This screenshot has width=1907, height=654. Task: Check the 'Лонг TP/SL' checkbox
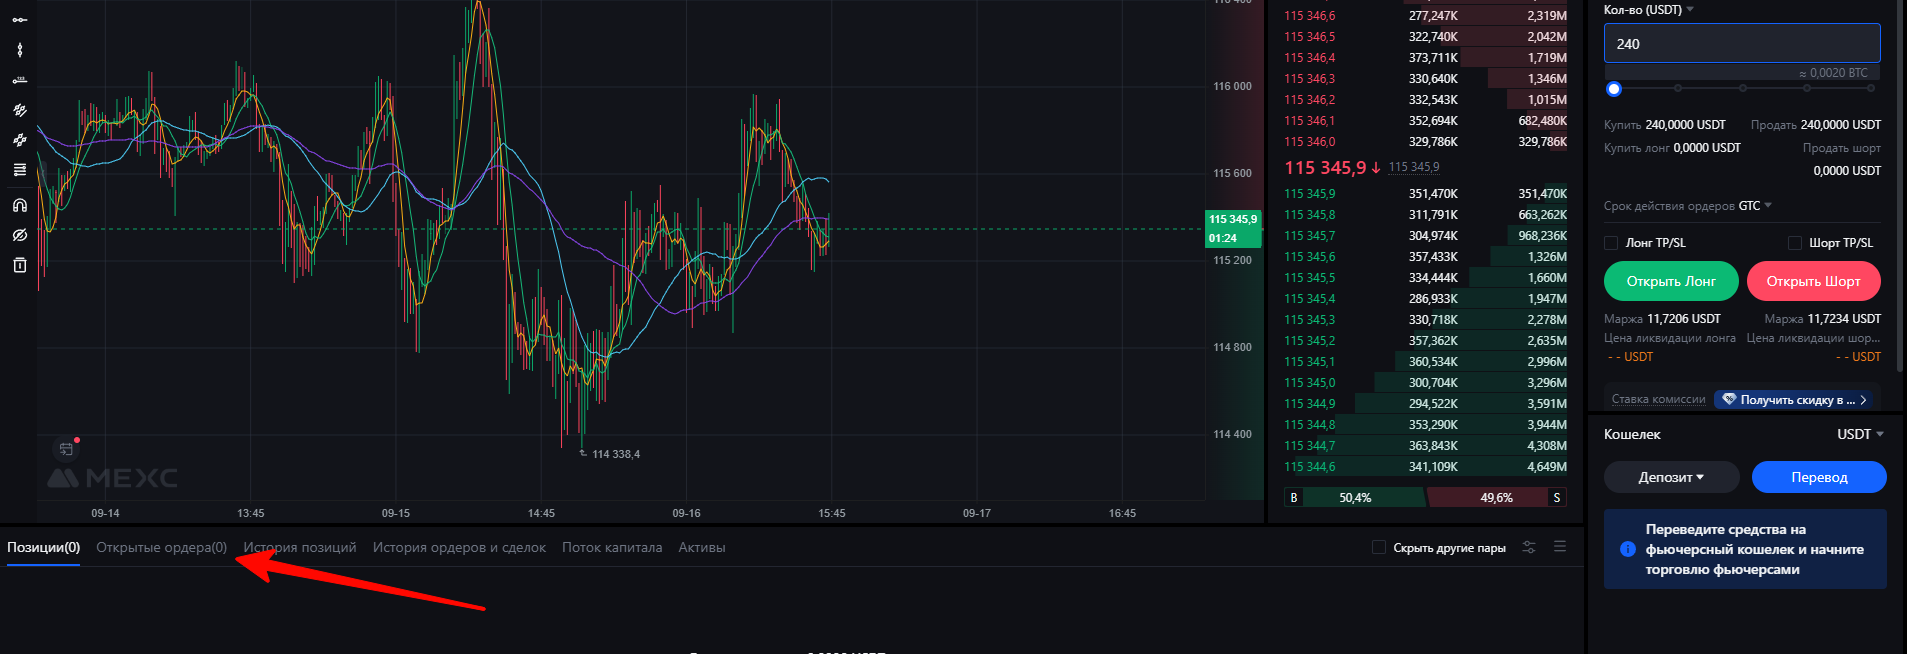pyautogui.click(x=1611, y=243)
